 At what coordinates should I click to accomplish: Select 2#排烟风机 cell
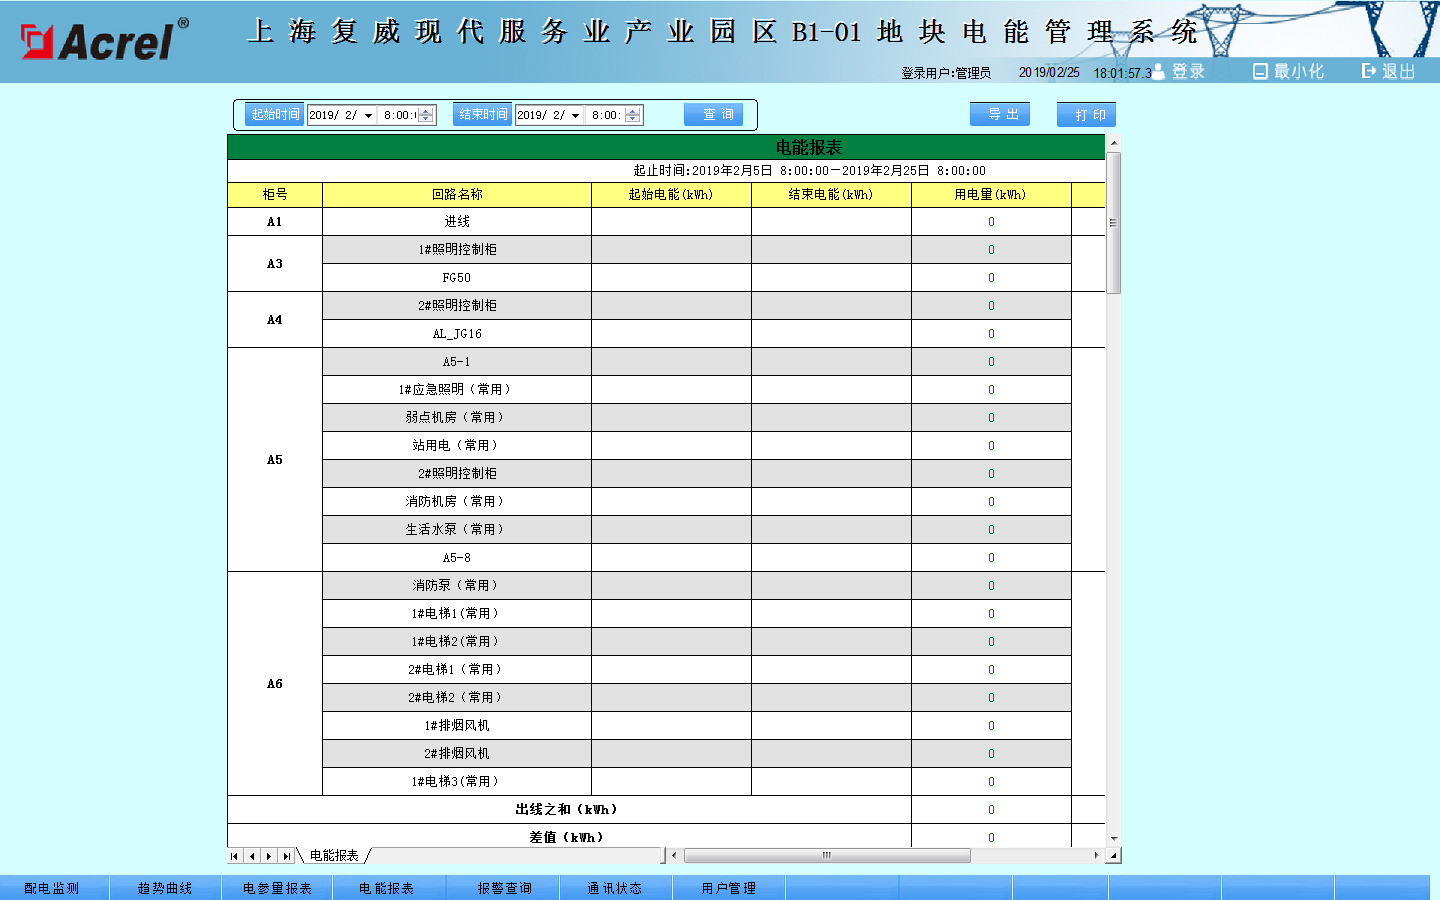pyautogui.click(x=457, y=754)
